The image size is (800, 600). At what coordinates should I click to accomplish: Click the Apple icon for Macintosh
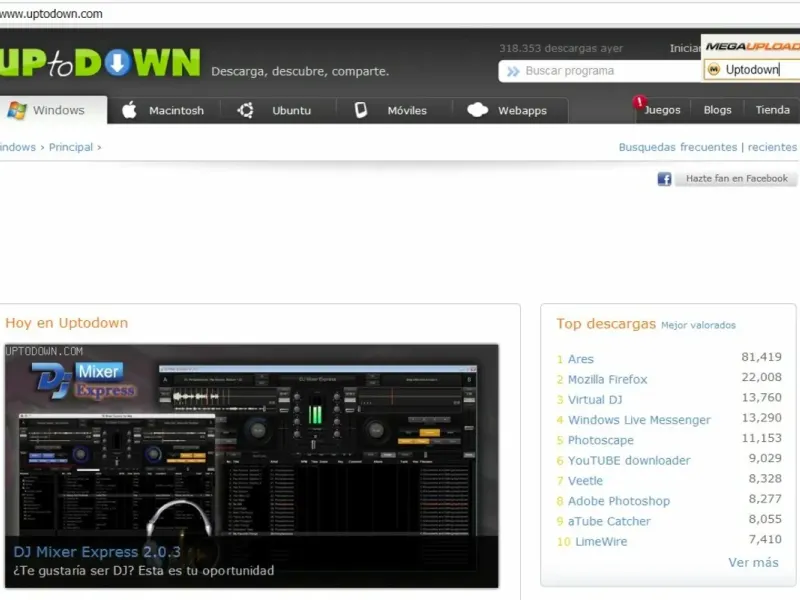(x=129, y=110)
